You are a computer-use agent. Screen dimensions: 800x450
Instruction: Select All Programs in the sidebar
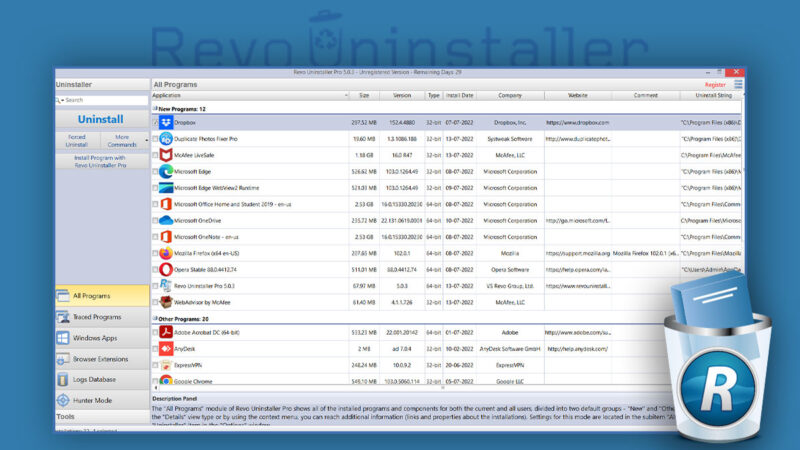[102, 295]
